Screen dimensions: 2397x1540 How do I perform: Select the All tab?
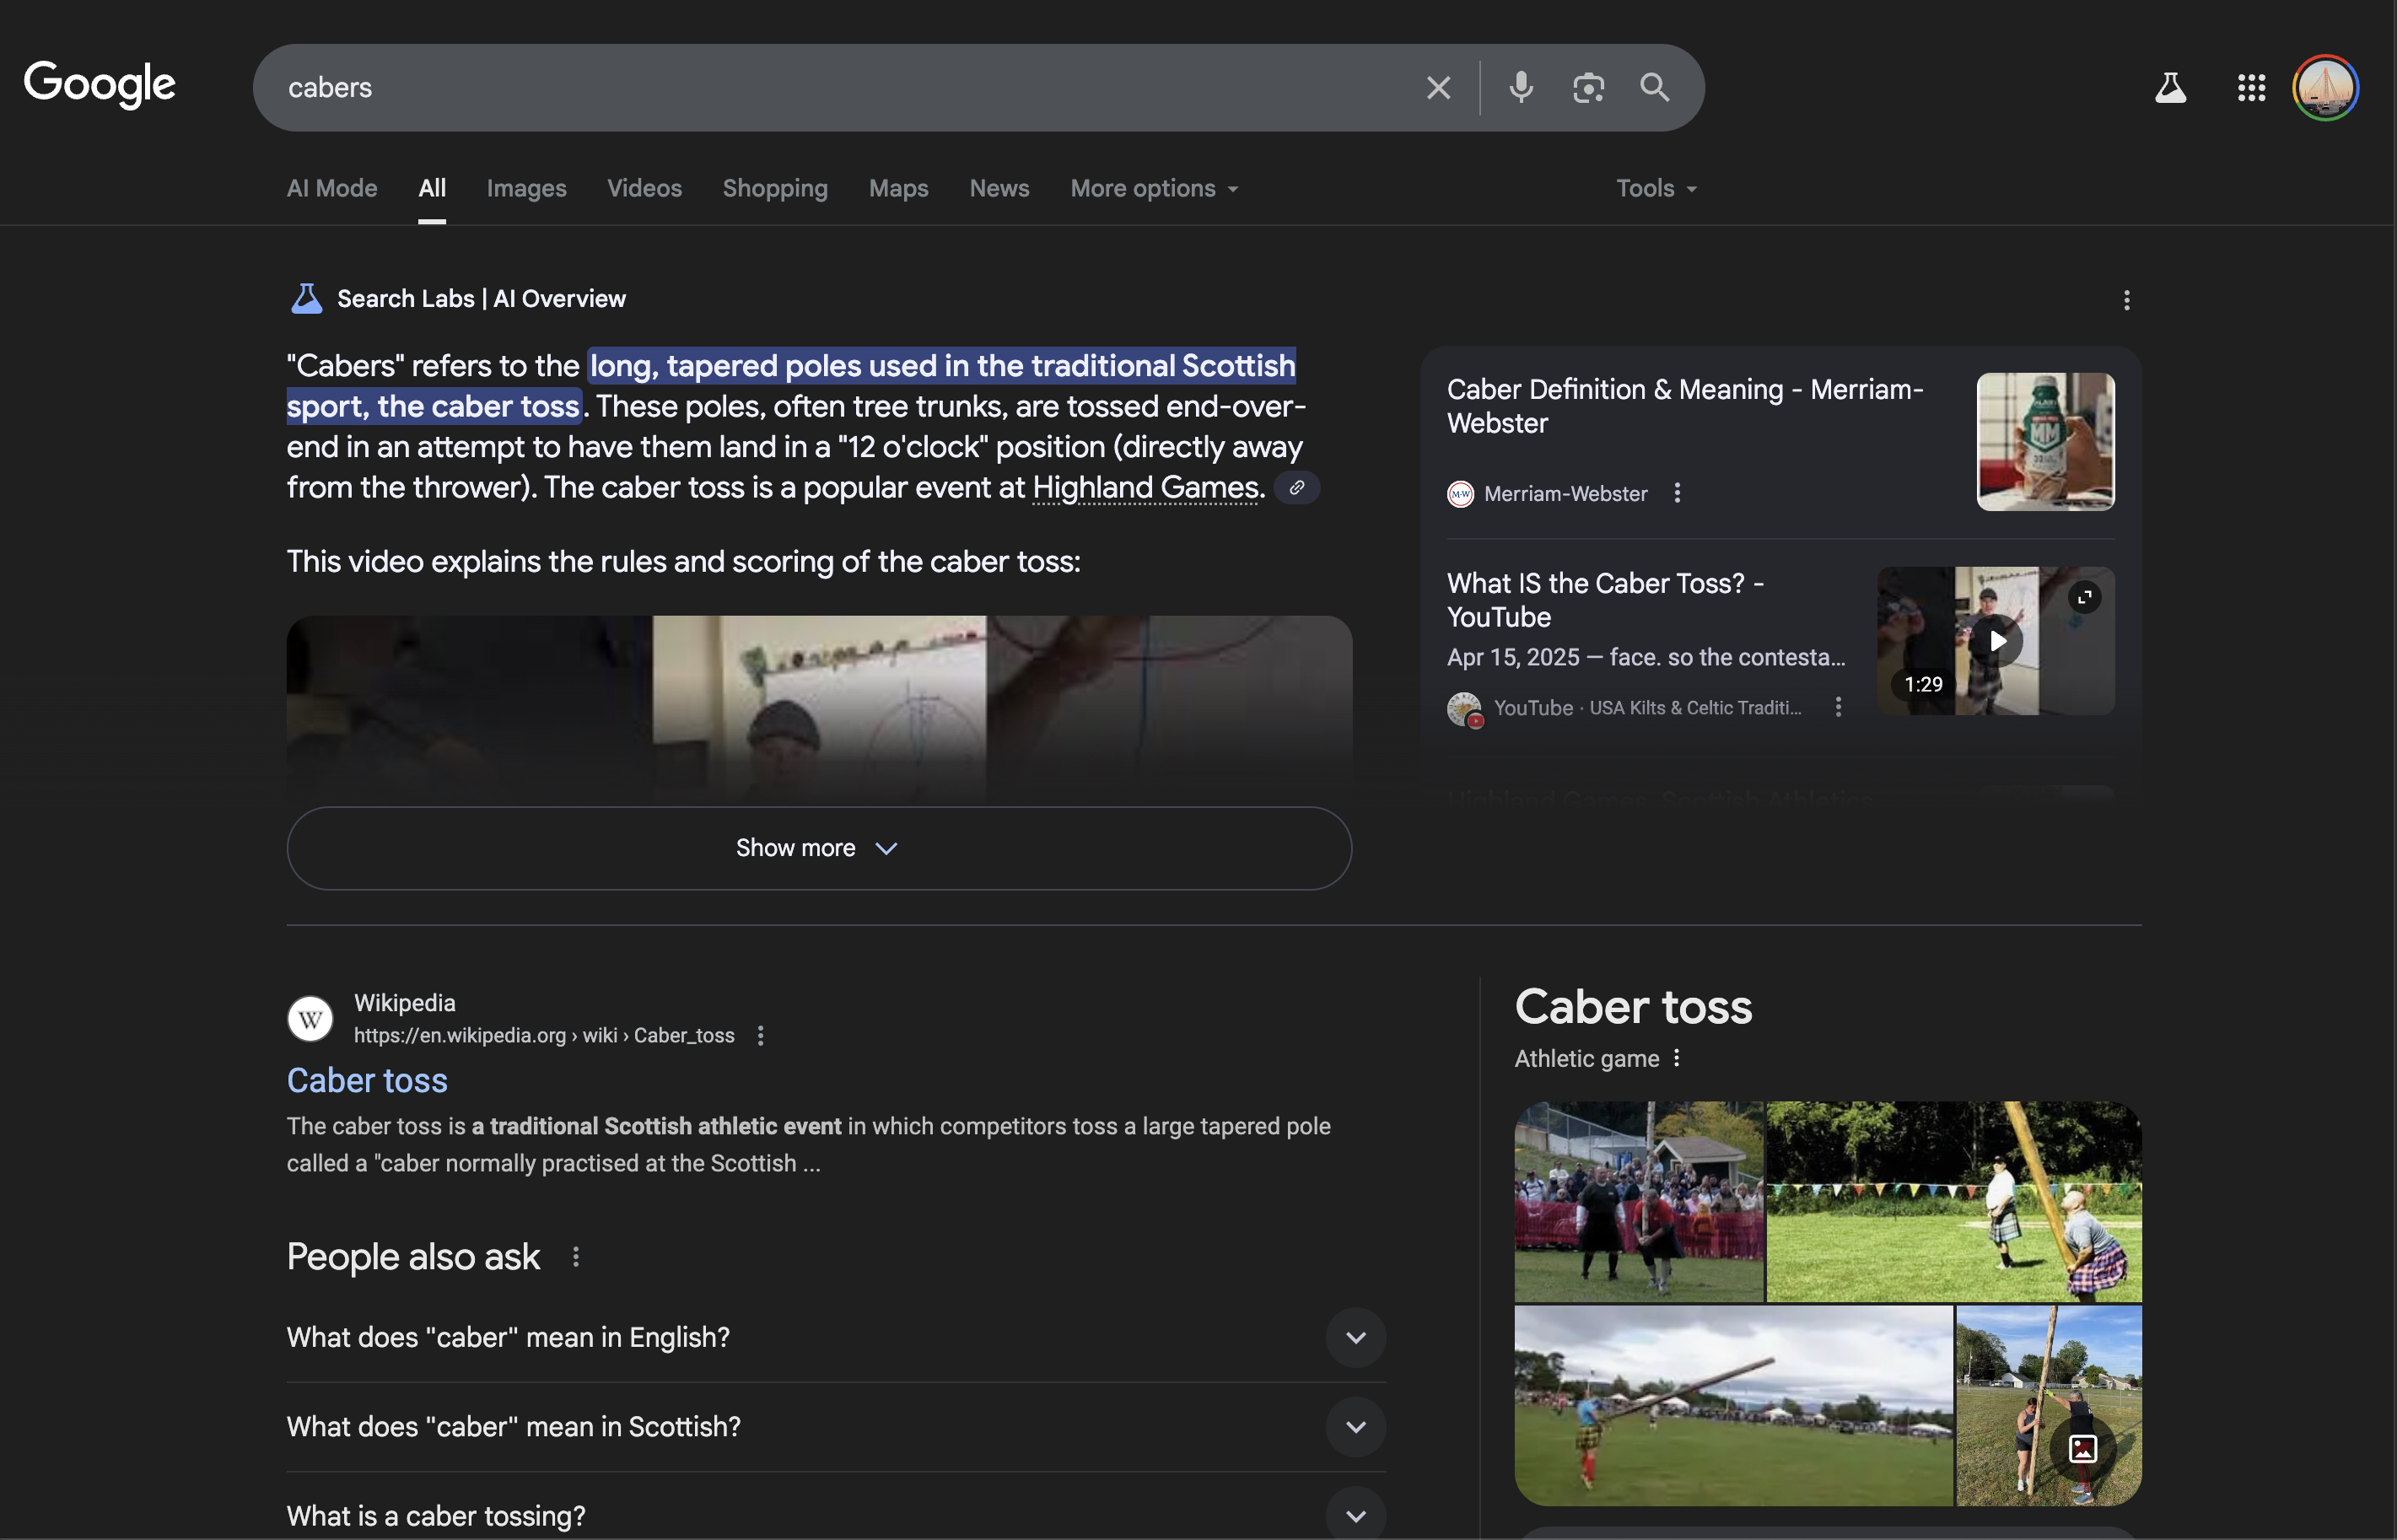click(432, 188)
